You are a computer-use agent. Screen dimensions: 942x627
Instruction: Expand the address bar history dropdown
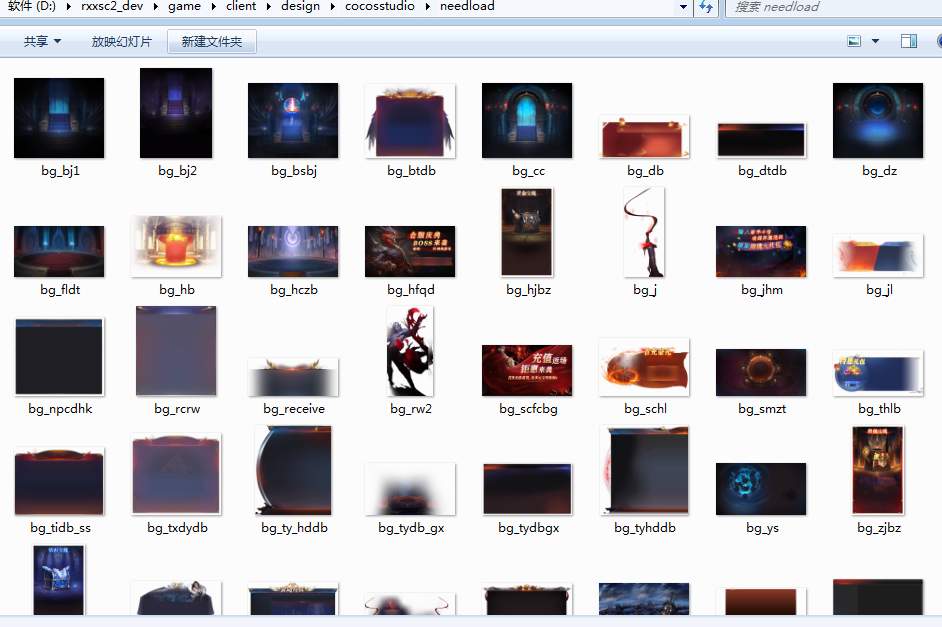pos(684,7)
